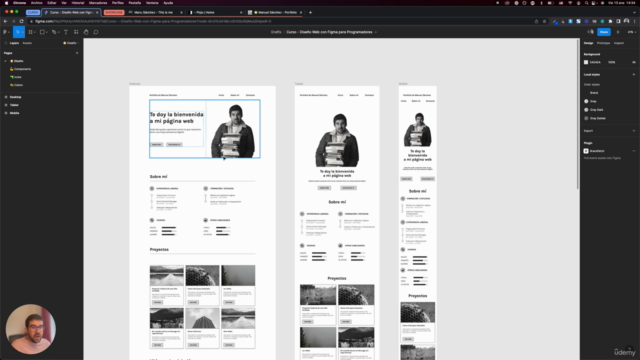Select the Comment tool

pos(96,32)
